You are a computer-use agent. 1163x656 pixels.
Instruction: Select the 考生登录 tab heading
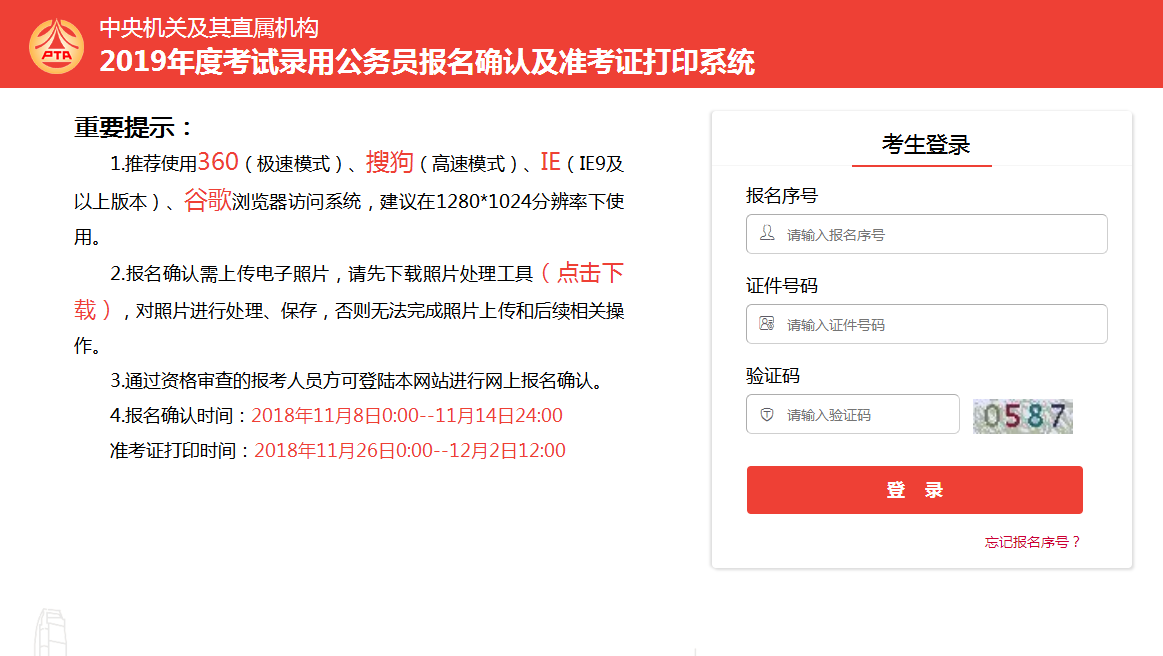tap(925, 144)
